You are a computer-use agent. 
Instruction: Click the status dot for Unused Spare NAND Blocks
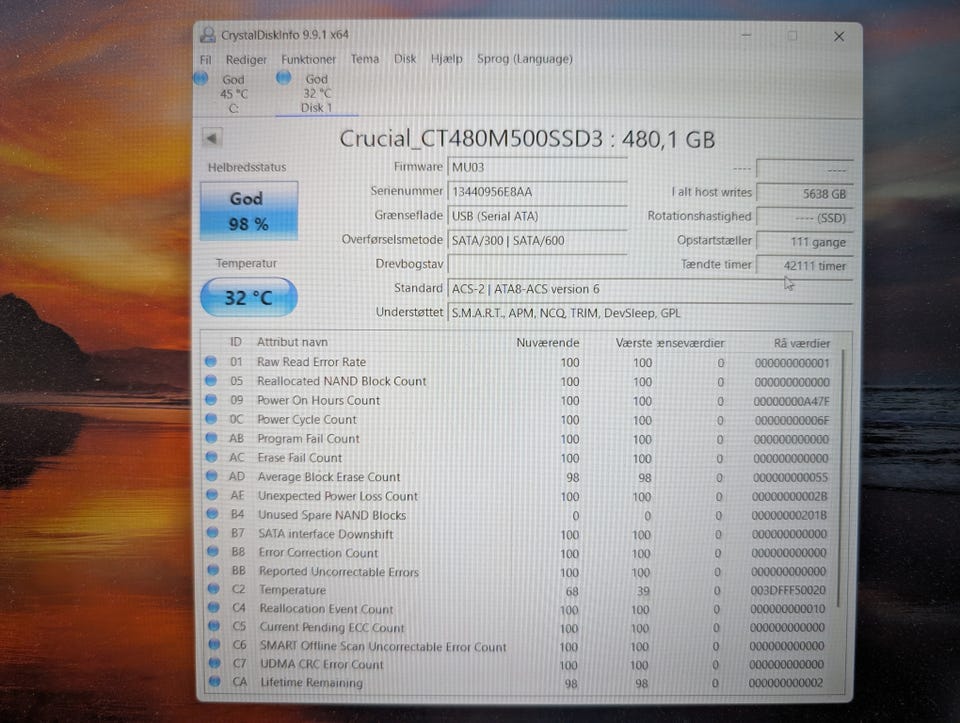(x=212, y=514)
